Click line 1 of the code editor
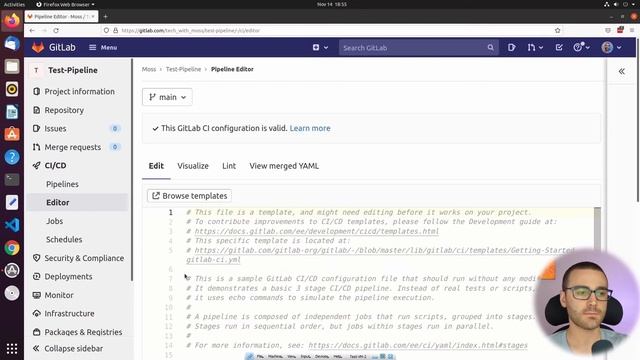640x360 pixels. (359, 212)
